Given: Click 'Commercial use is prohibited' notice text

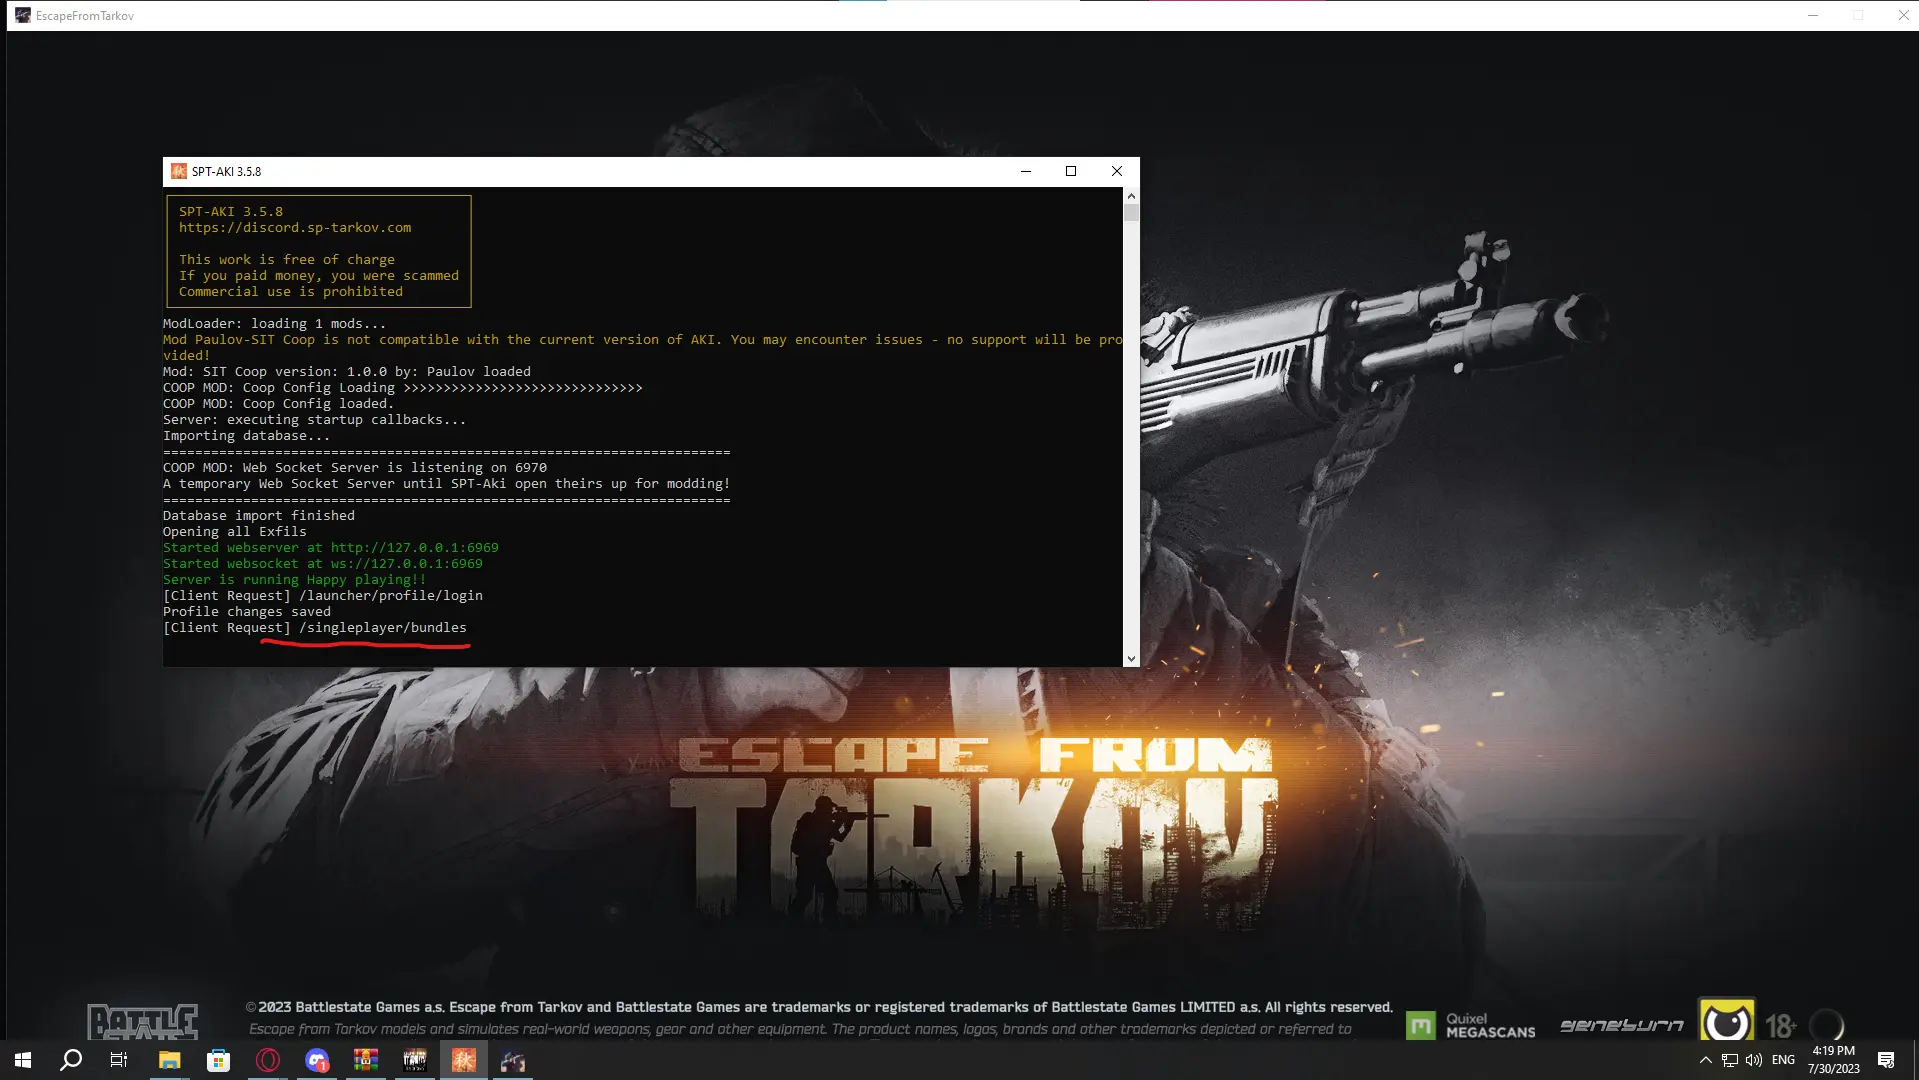Looking at the screenshot, I should 290,292.
